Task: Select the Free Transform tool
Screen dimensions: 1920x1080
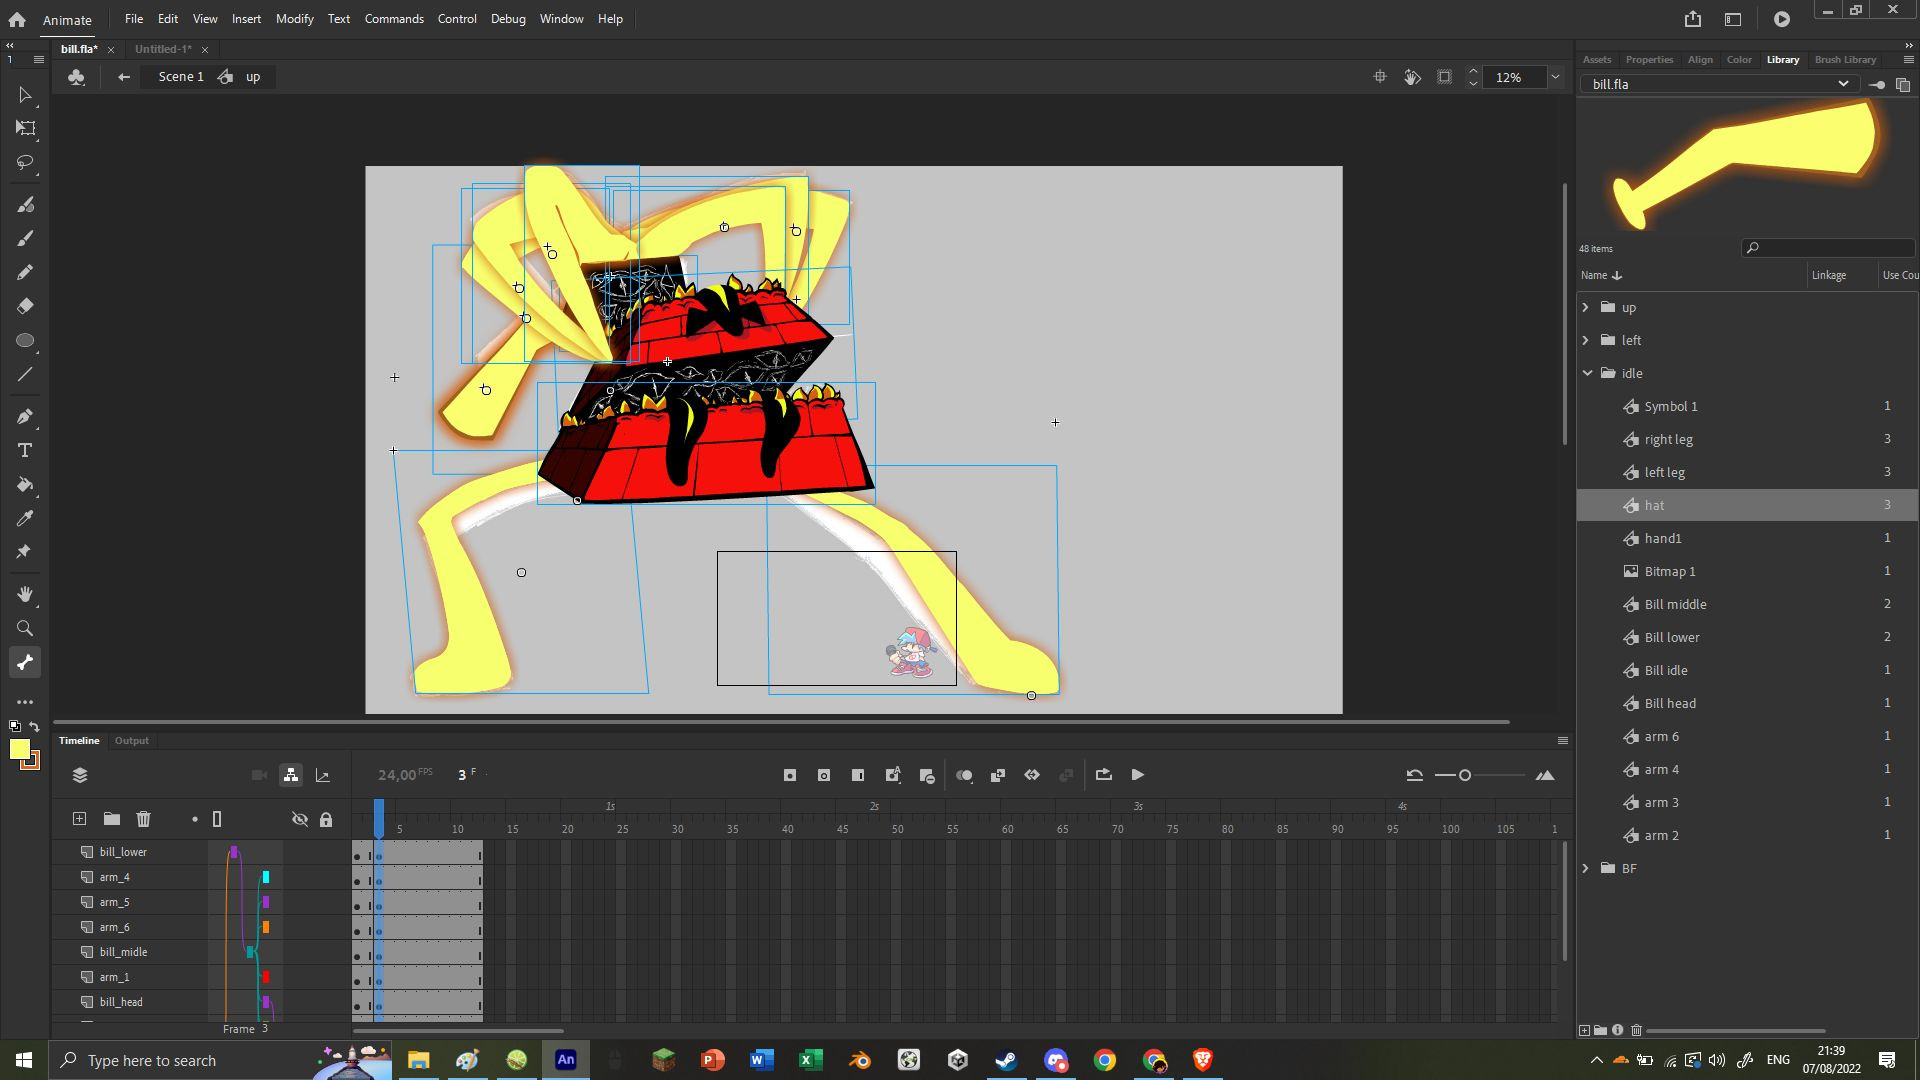Action: 25,128
